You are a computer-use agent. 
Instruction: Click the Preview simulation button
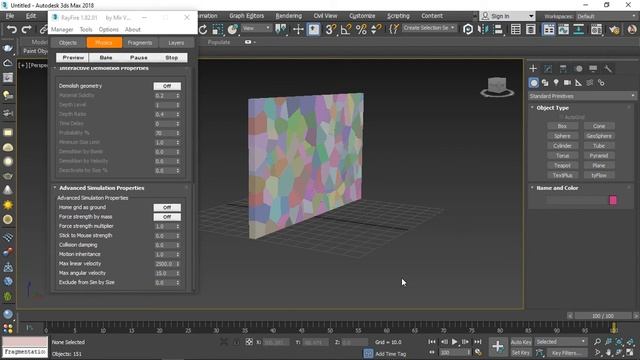pos(73,58)
